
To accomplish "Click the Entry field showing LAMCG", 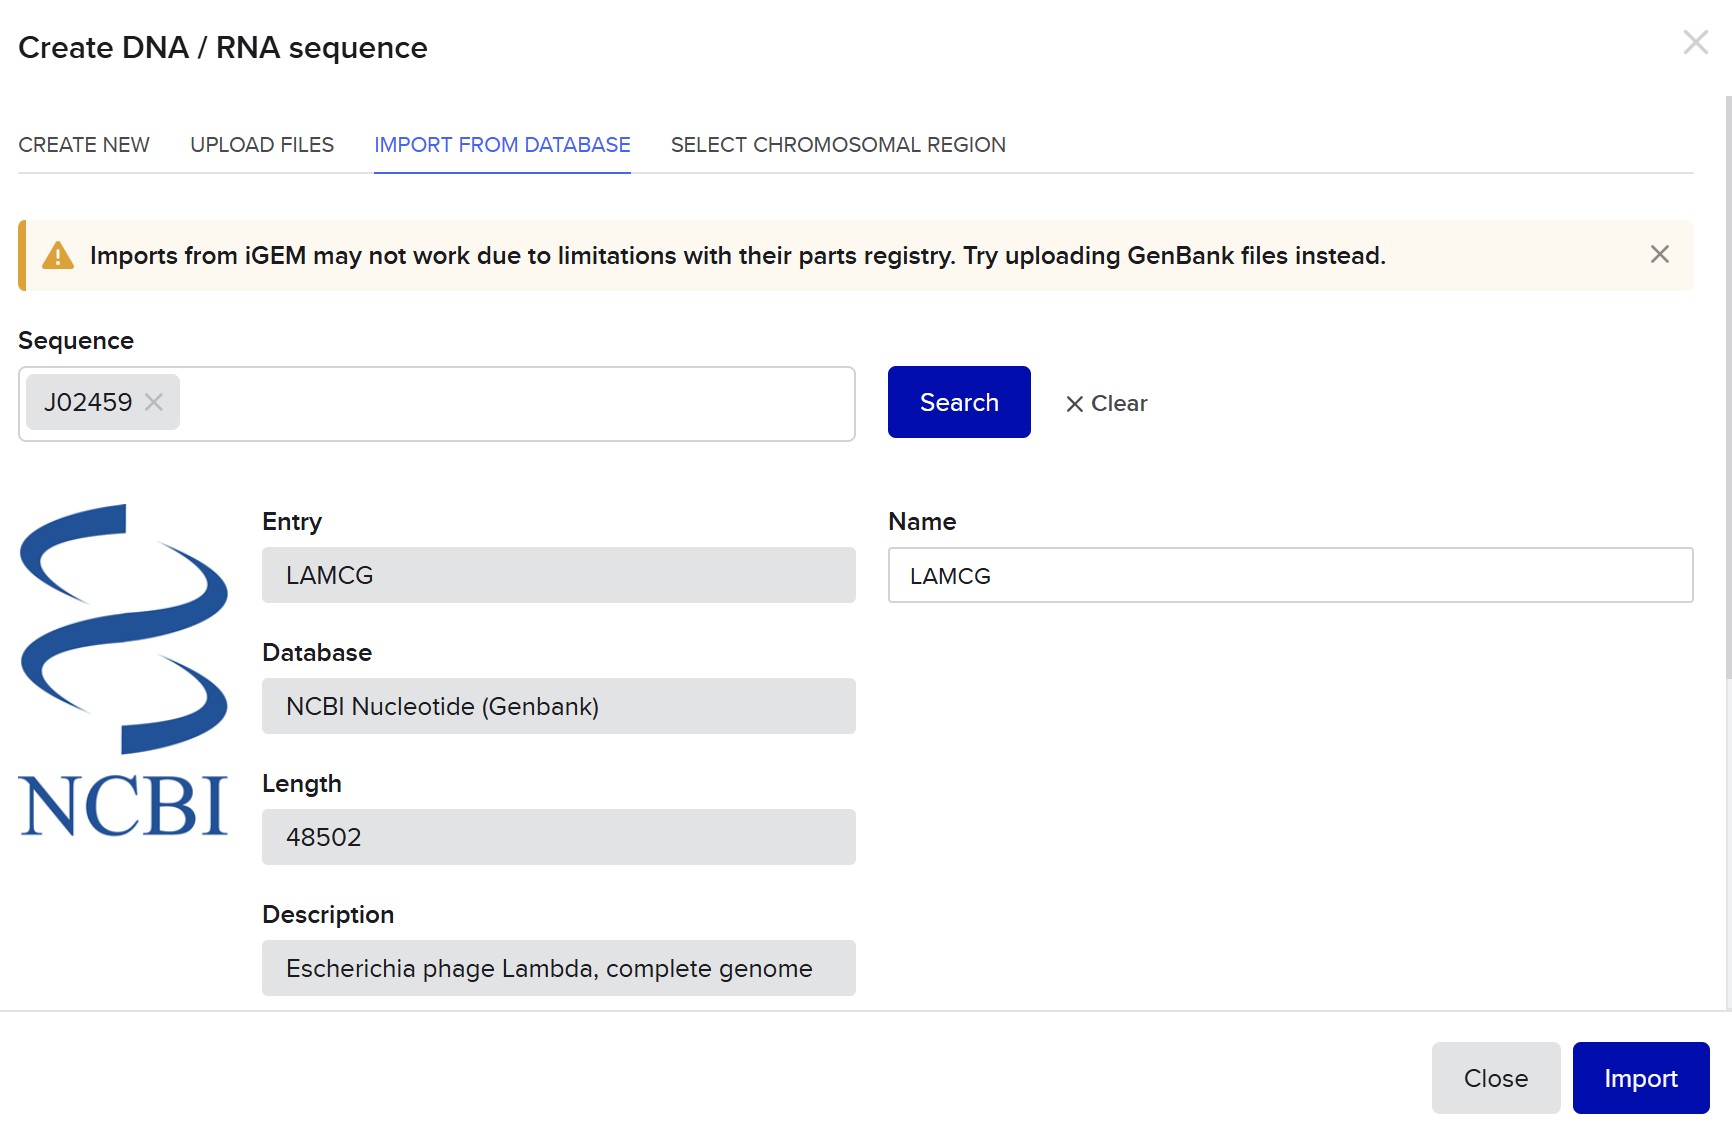I will pos(558,575).
